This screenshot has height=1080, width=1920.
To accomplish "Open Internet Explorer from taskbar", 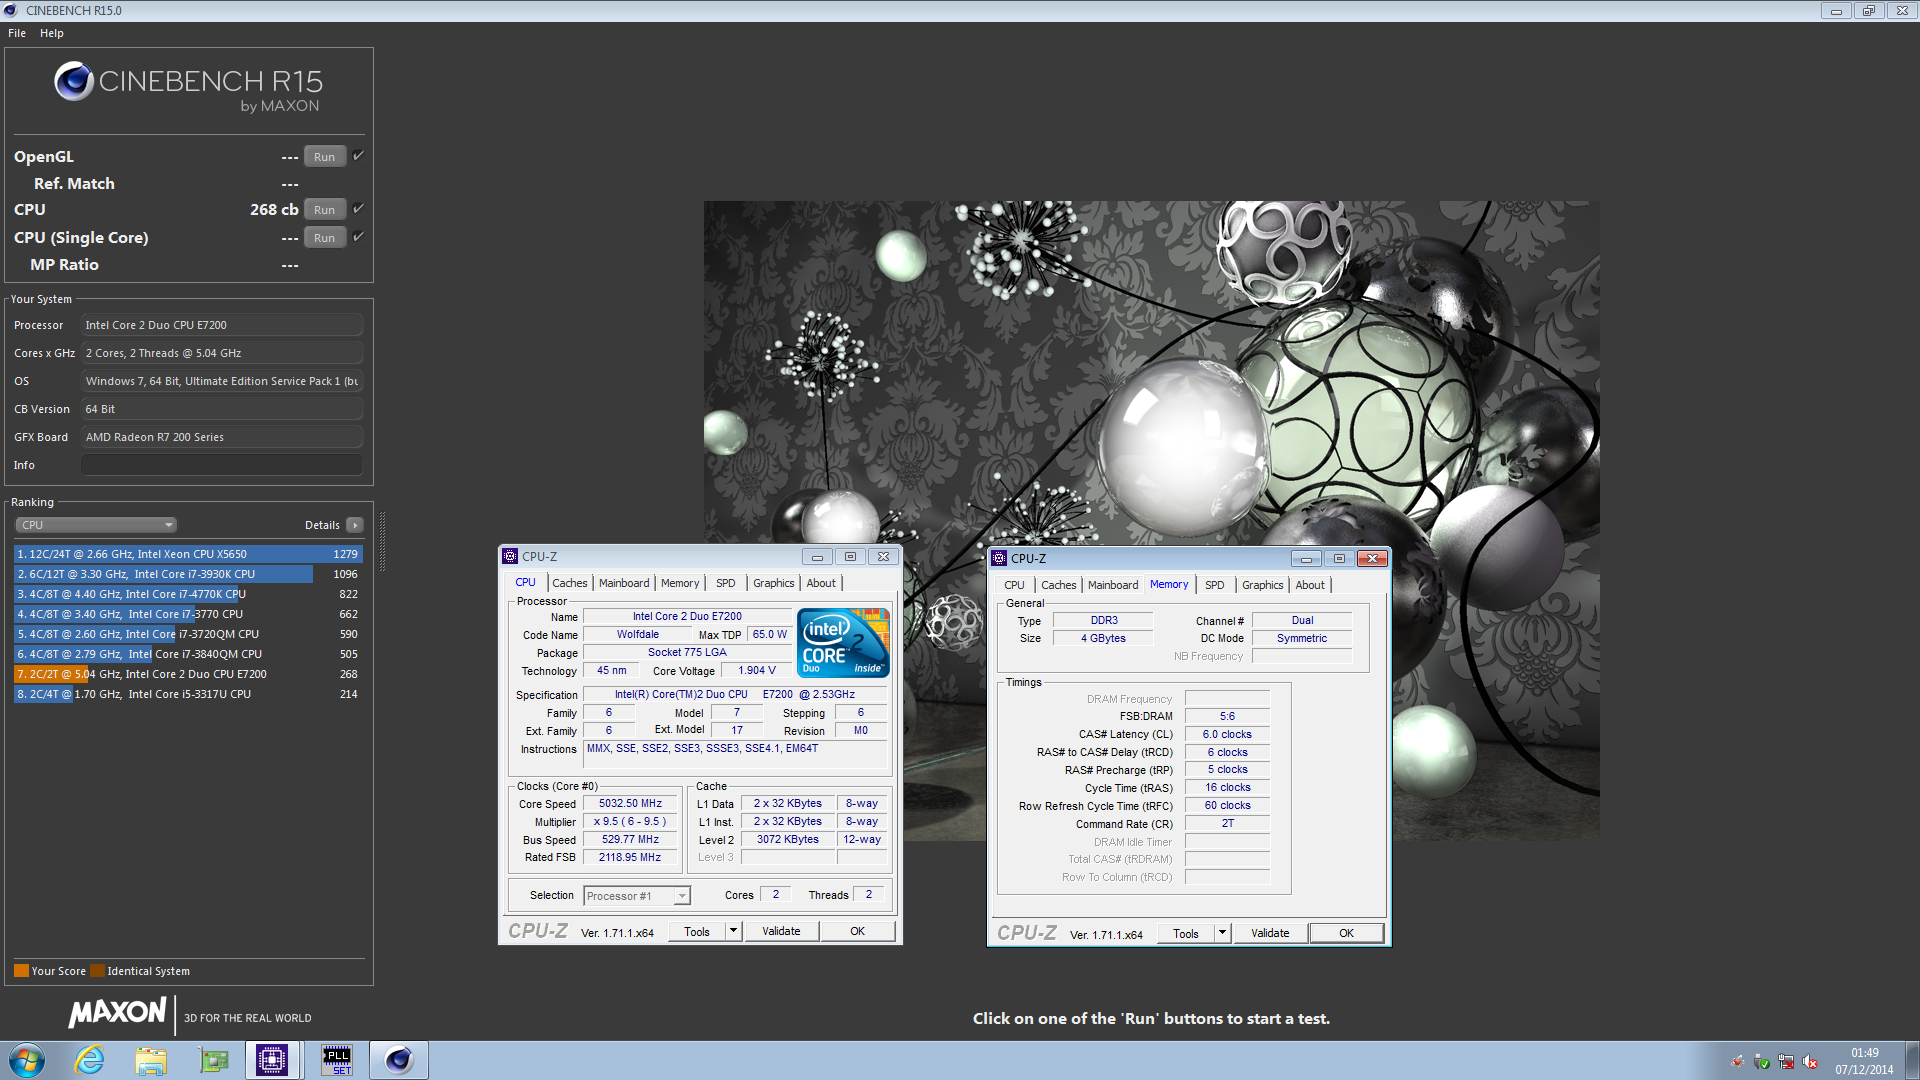I will [90, 1060].
